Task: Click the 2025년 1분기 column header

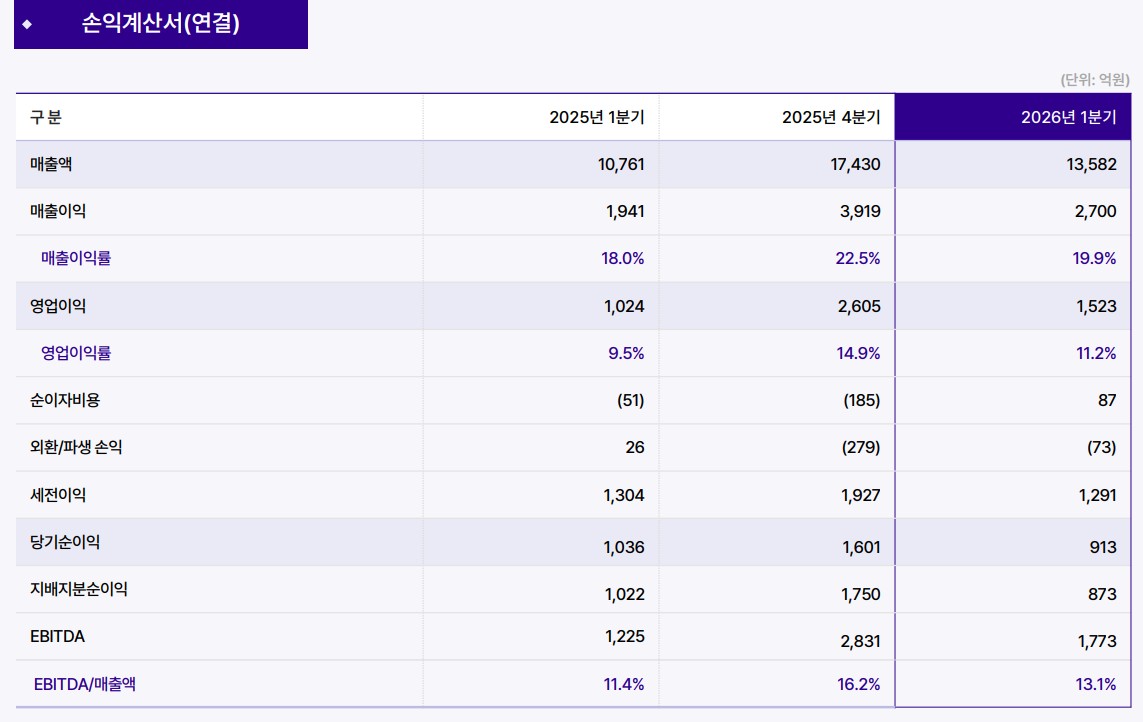Action: (541, 117)
